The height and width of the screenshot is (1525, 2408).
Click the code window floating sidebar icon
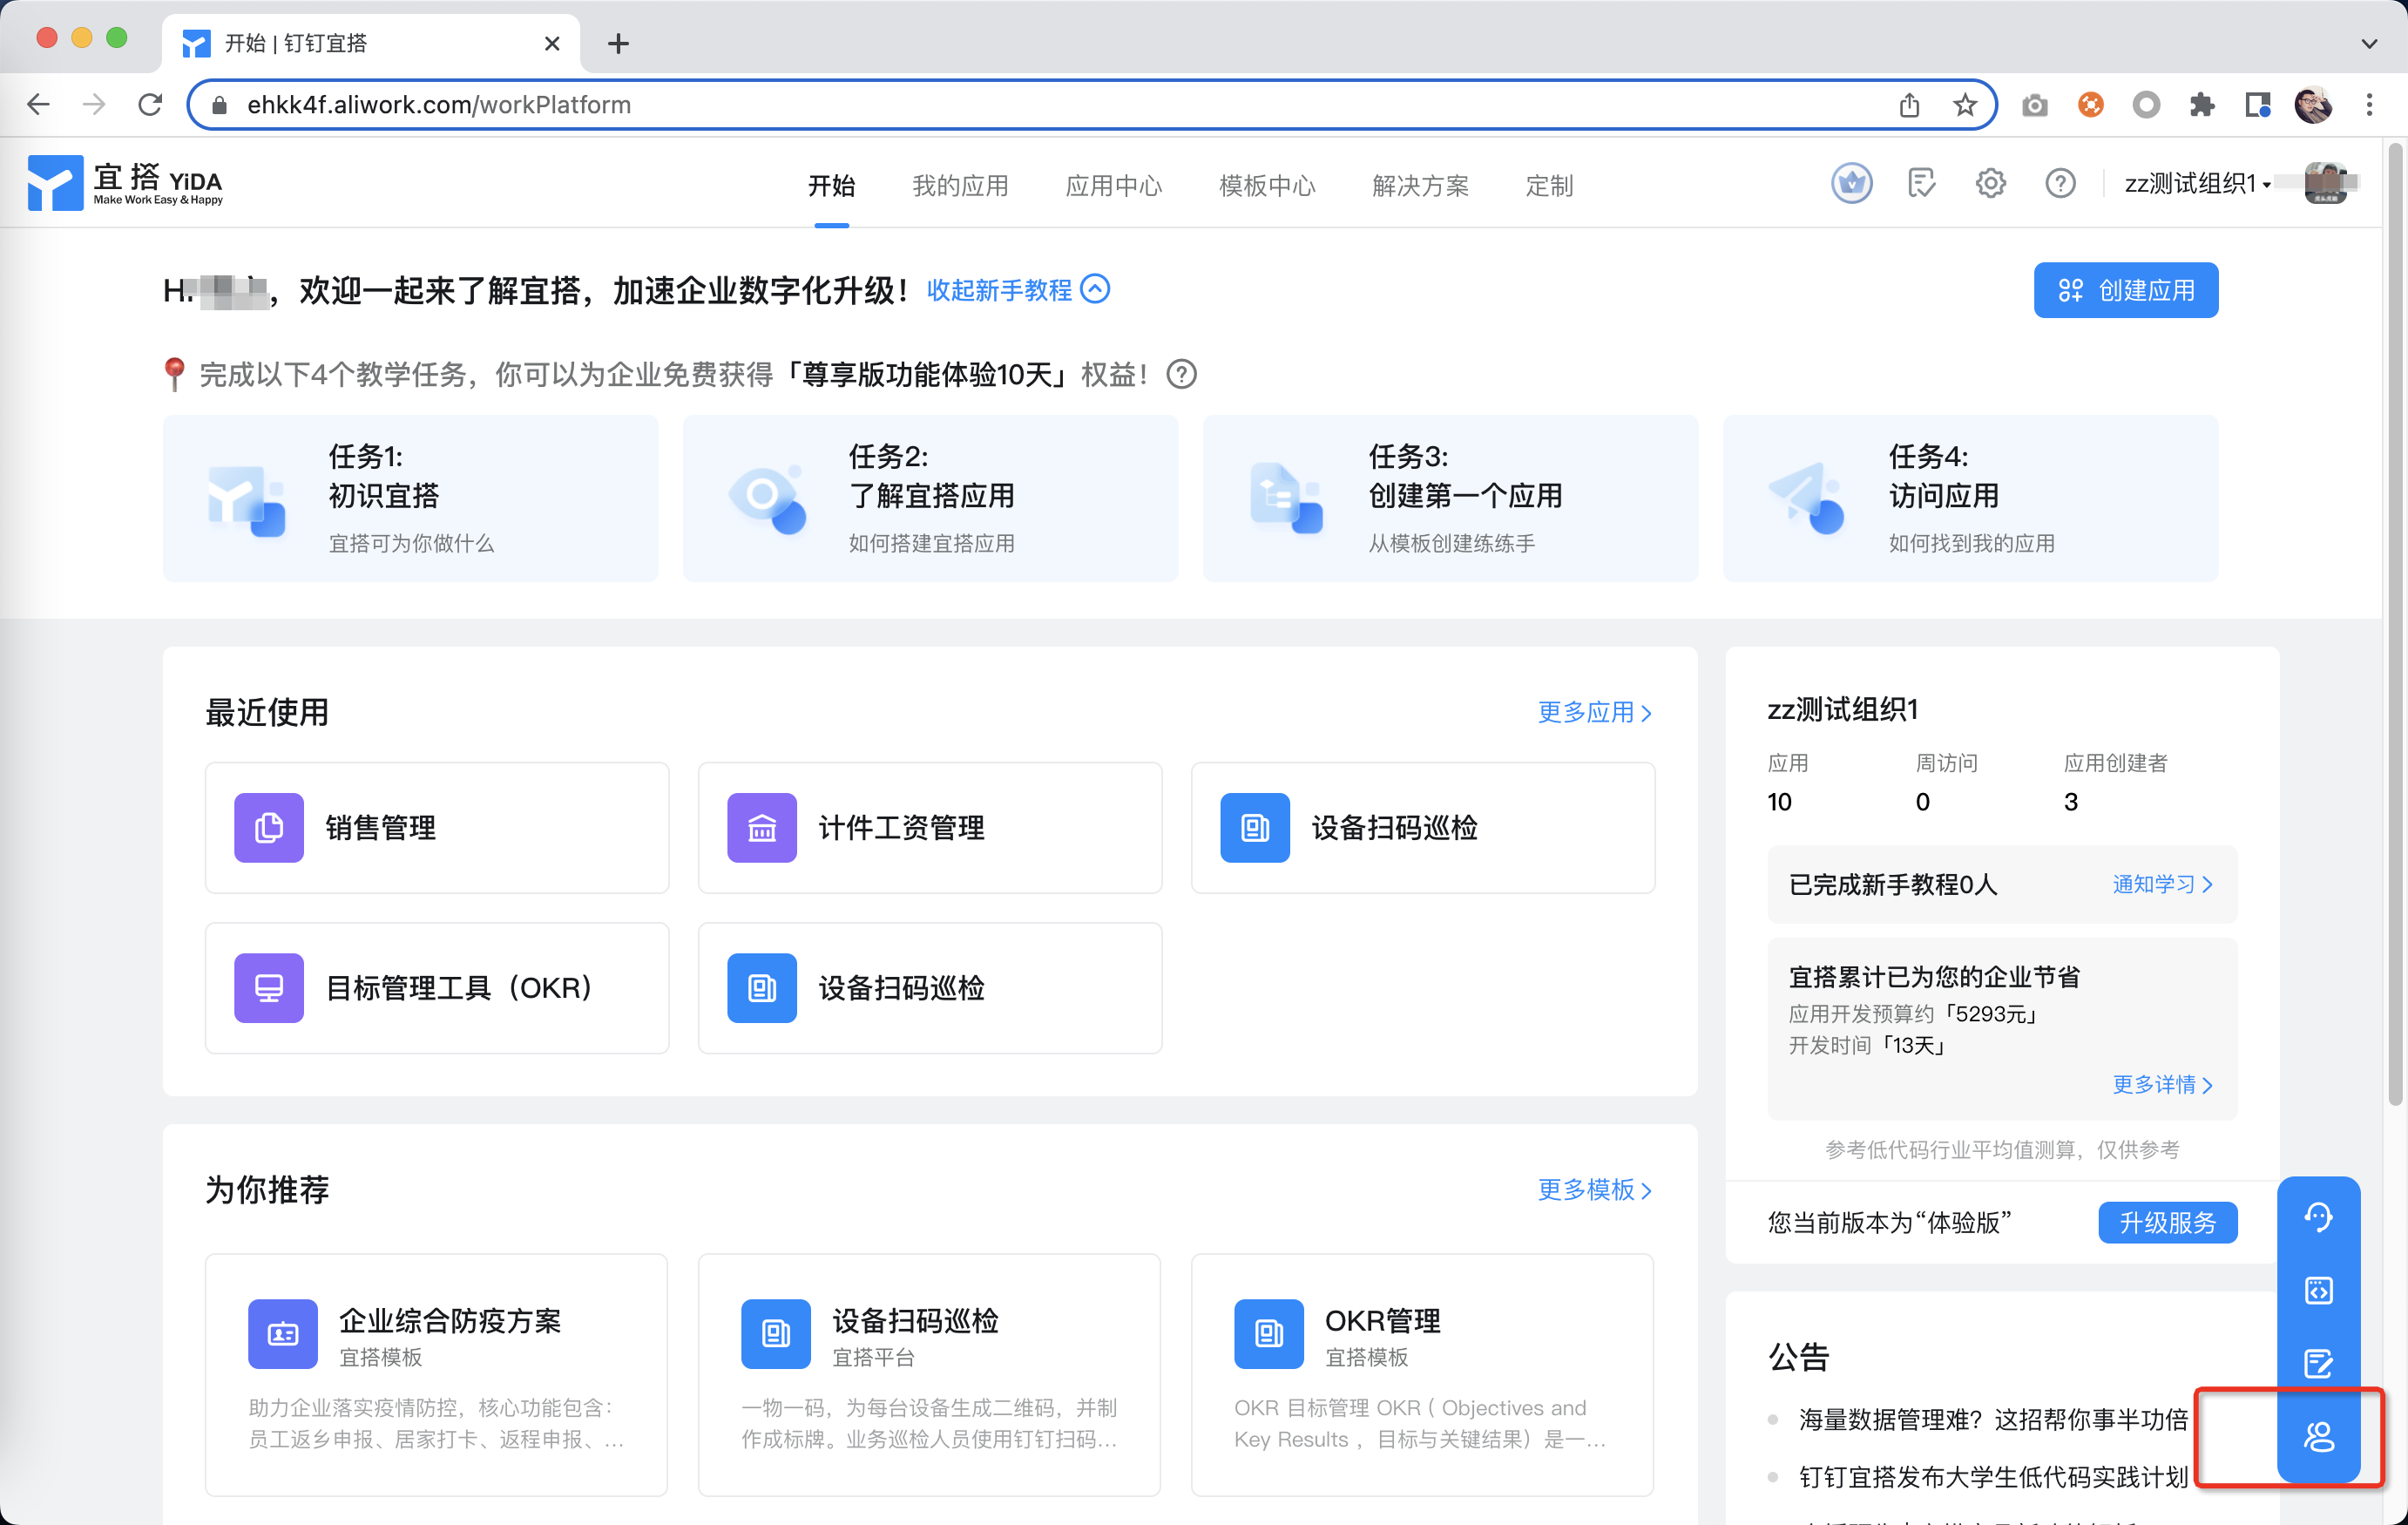tap(2318, 1290)
